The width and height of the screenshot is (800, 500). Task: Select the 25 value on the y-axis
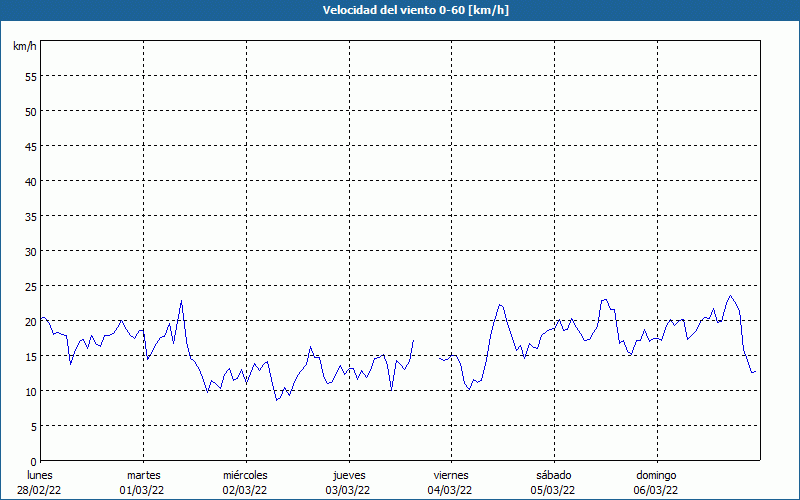click(x=31, y=287)
